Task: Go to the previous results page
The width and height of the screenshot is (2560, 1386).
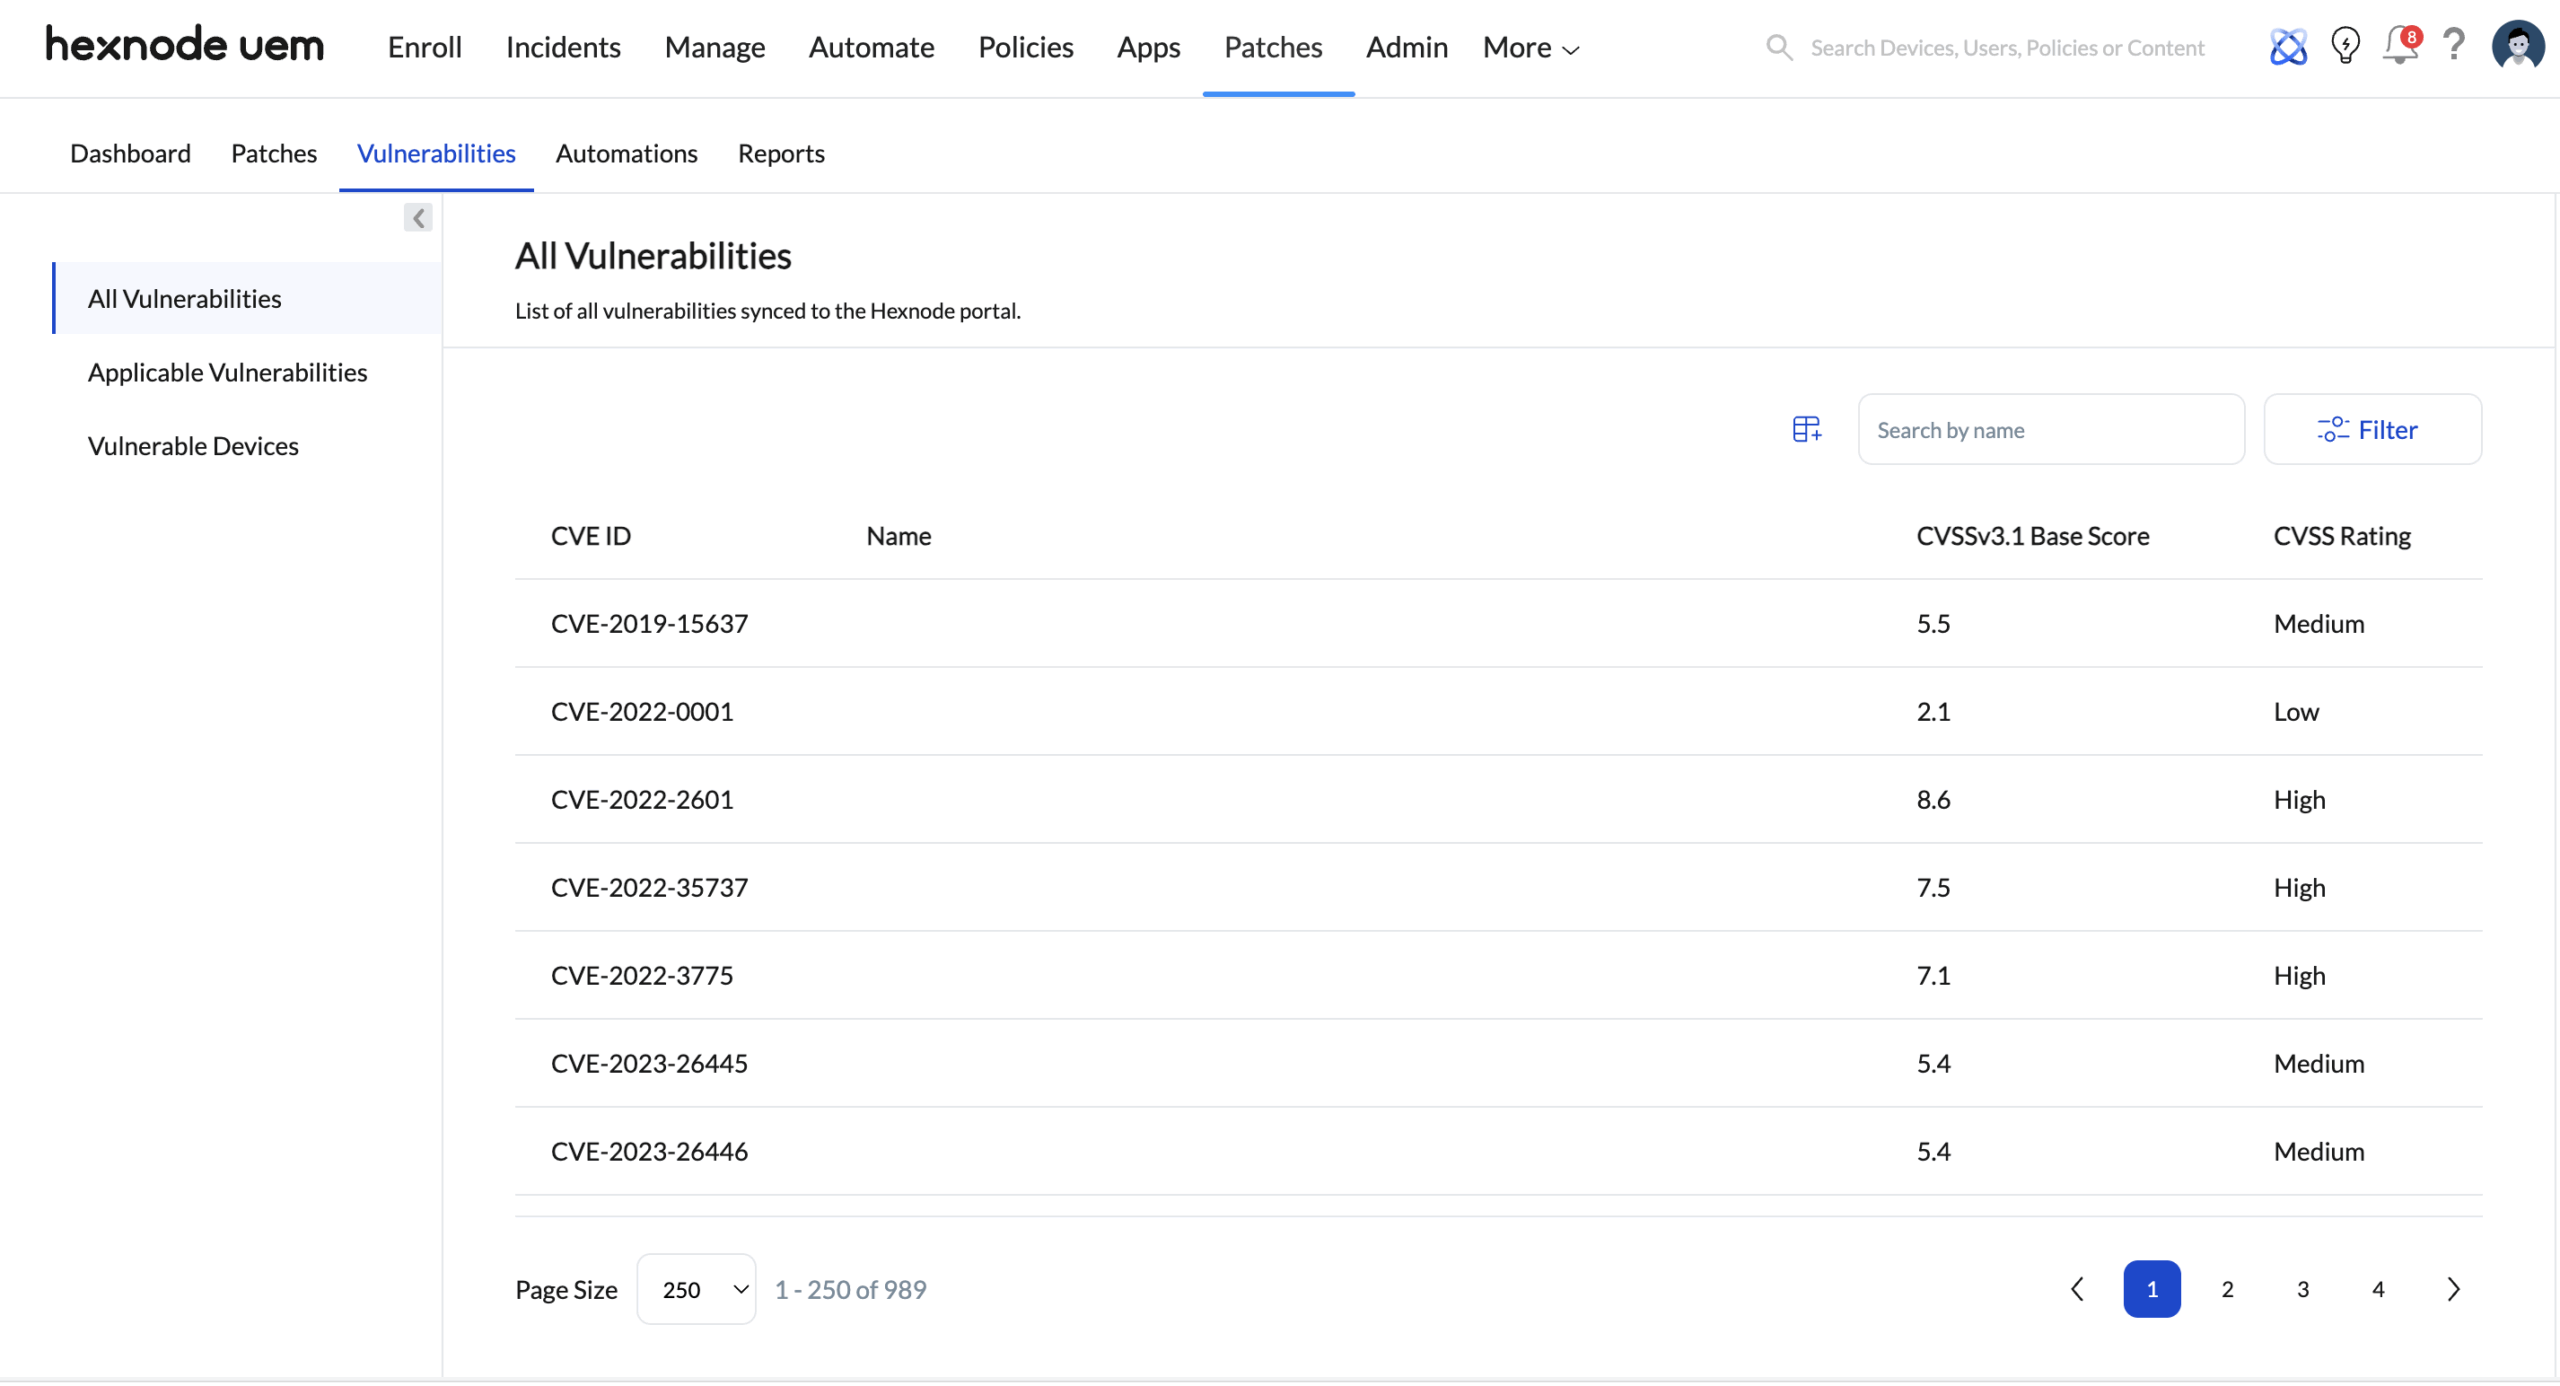Action: tap(2077, 1289)
